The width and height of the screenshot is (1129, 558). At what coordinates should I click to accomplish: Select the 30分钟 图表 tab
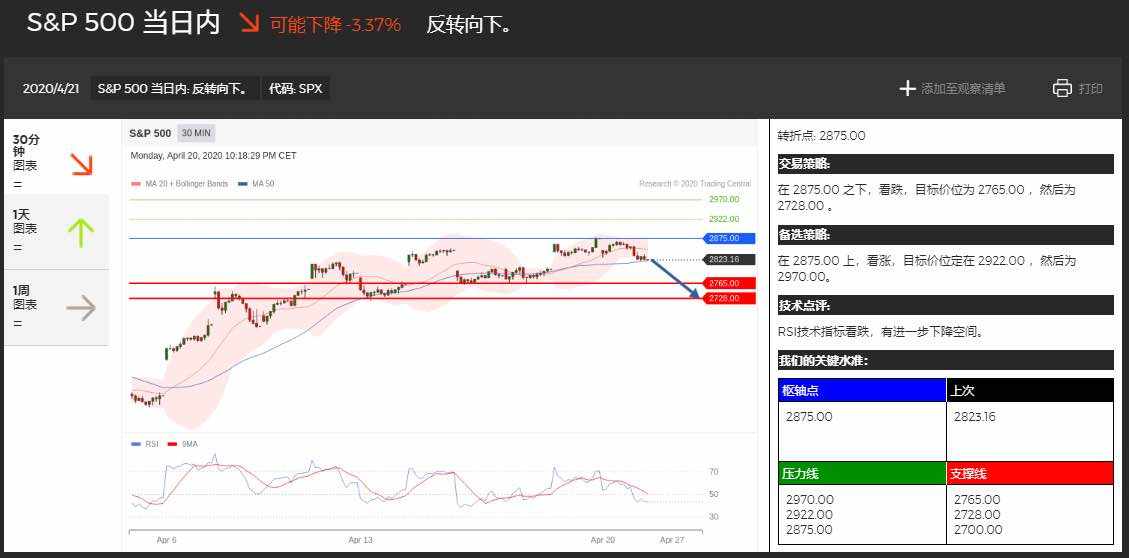click(x=56, y=158)
